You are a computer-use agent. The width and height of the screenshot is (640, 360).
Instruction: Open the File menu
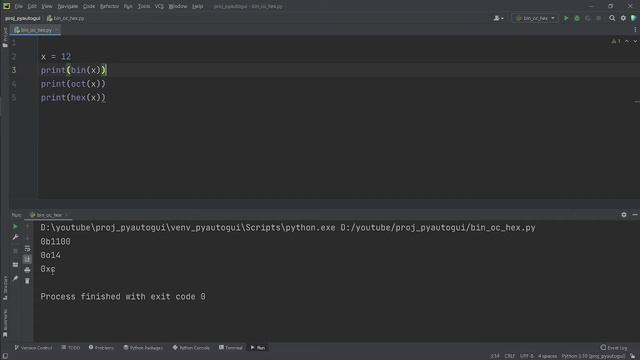tap(19, 6)
